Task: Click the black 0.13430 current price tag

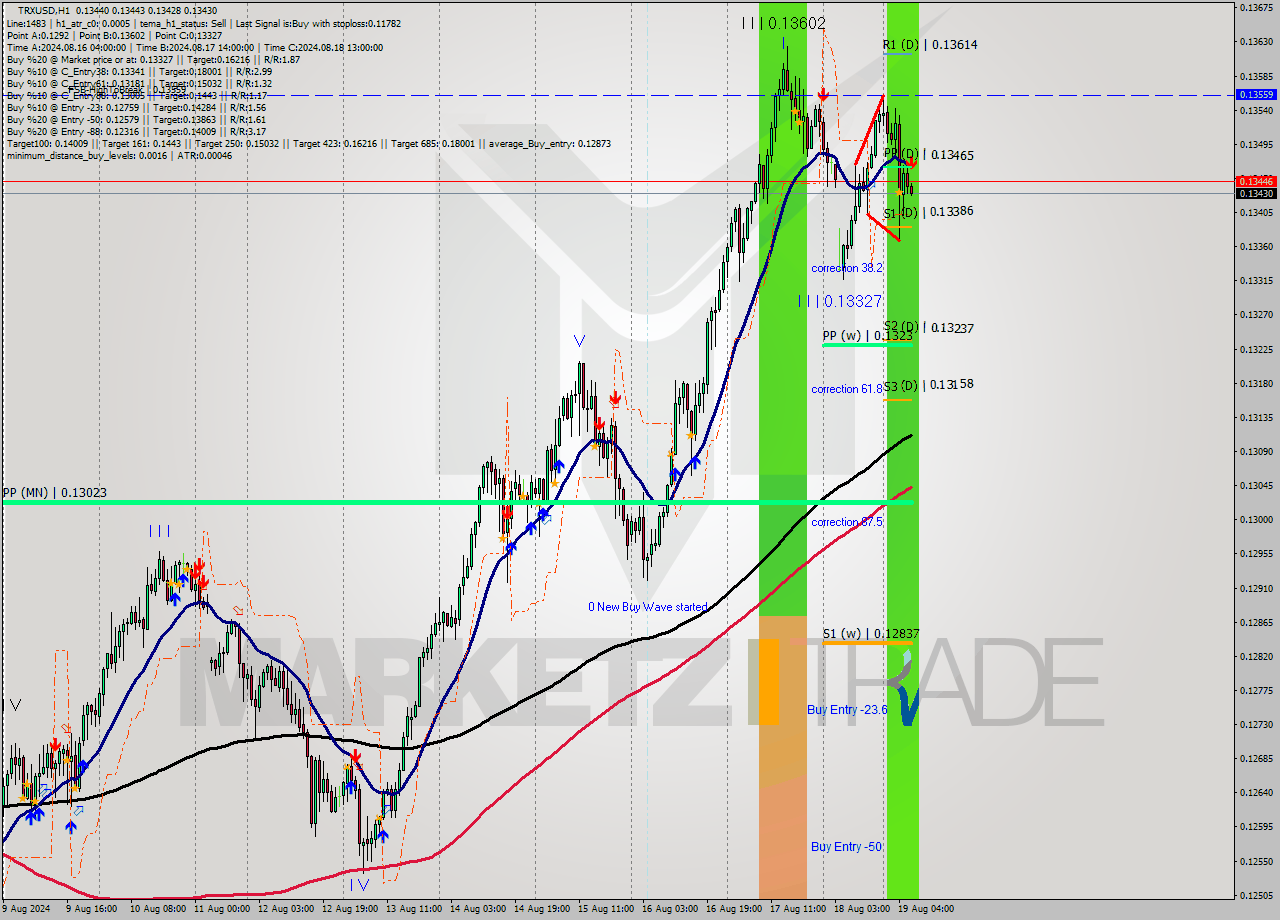Action: click(1256, 193)
